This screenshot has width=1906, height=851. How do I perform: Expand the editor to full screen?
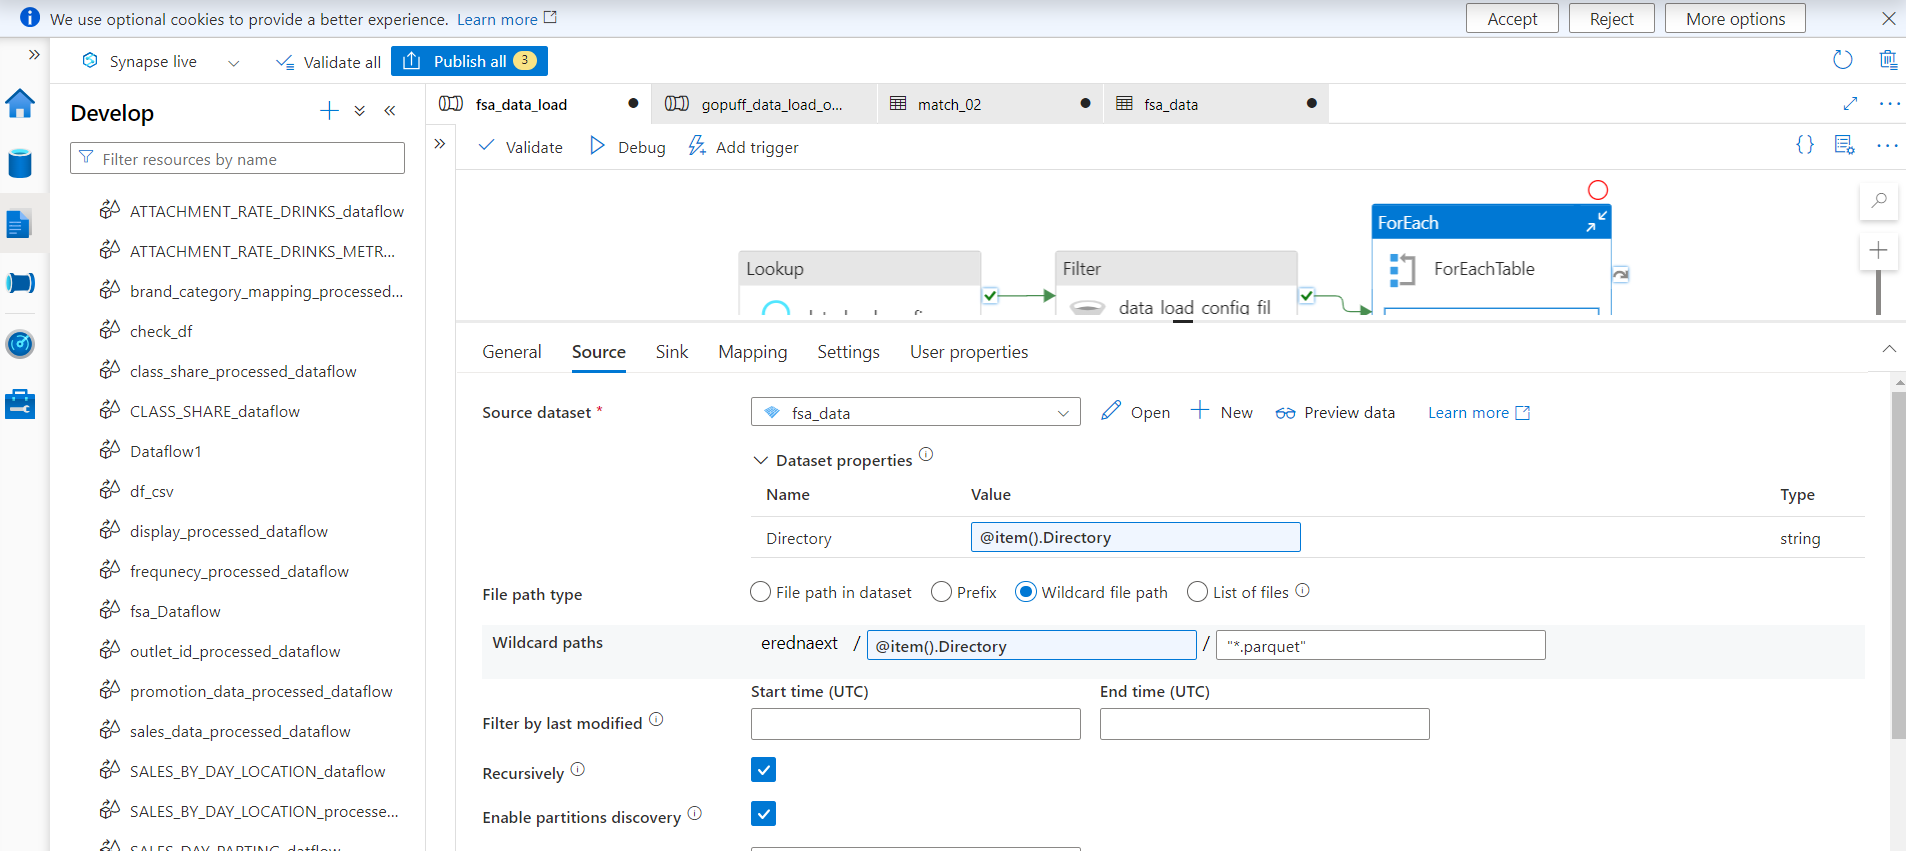(x=1850, y=103)
